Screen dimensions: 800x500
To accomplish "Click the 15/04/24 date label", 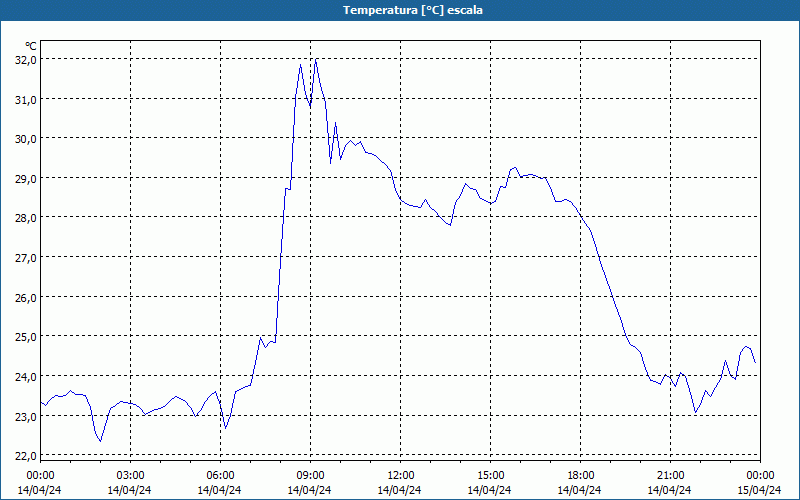I will click(759, 490).
